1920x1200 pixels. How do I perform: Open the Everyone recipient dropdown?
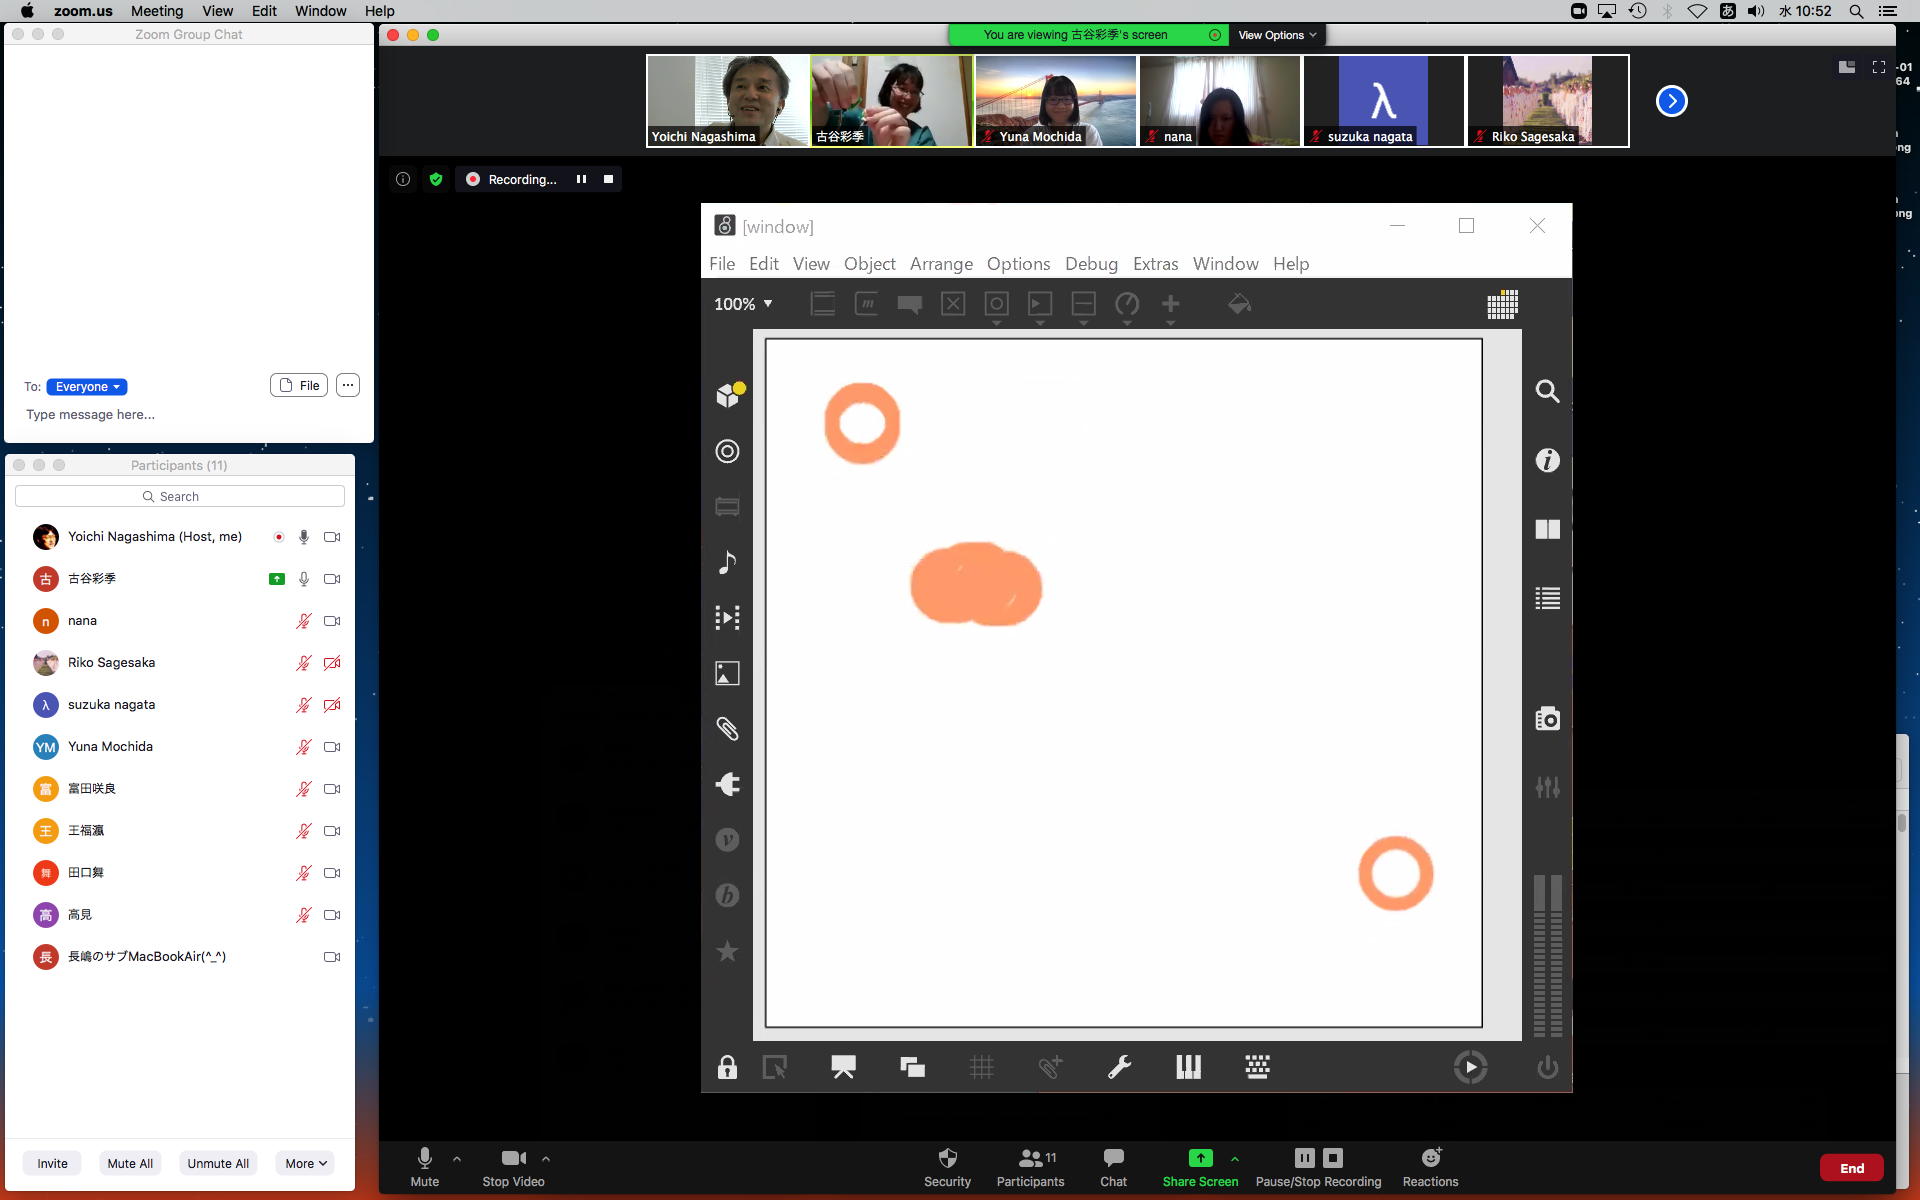point(87,387)
